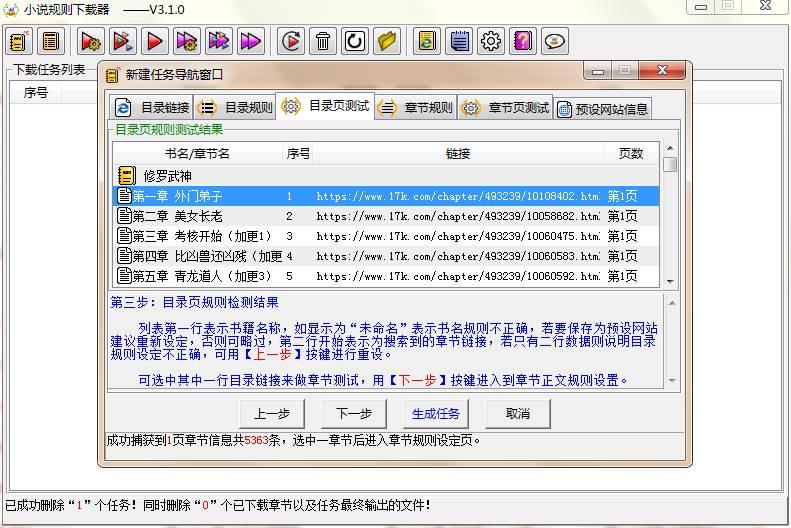Click the trash can delete icon
The image size is (791, 528).
[323, 41]
